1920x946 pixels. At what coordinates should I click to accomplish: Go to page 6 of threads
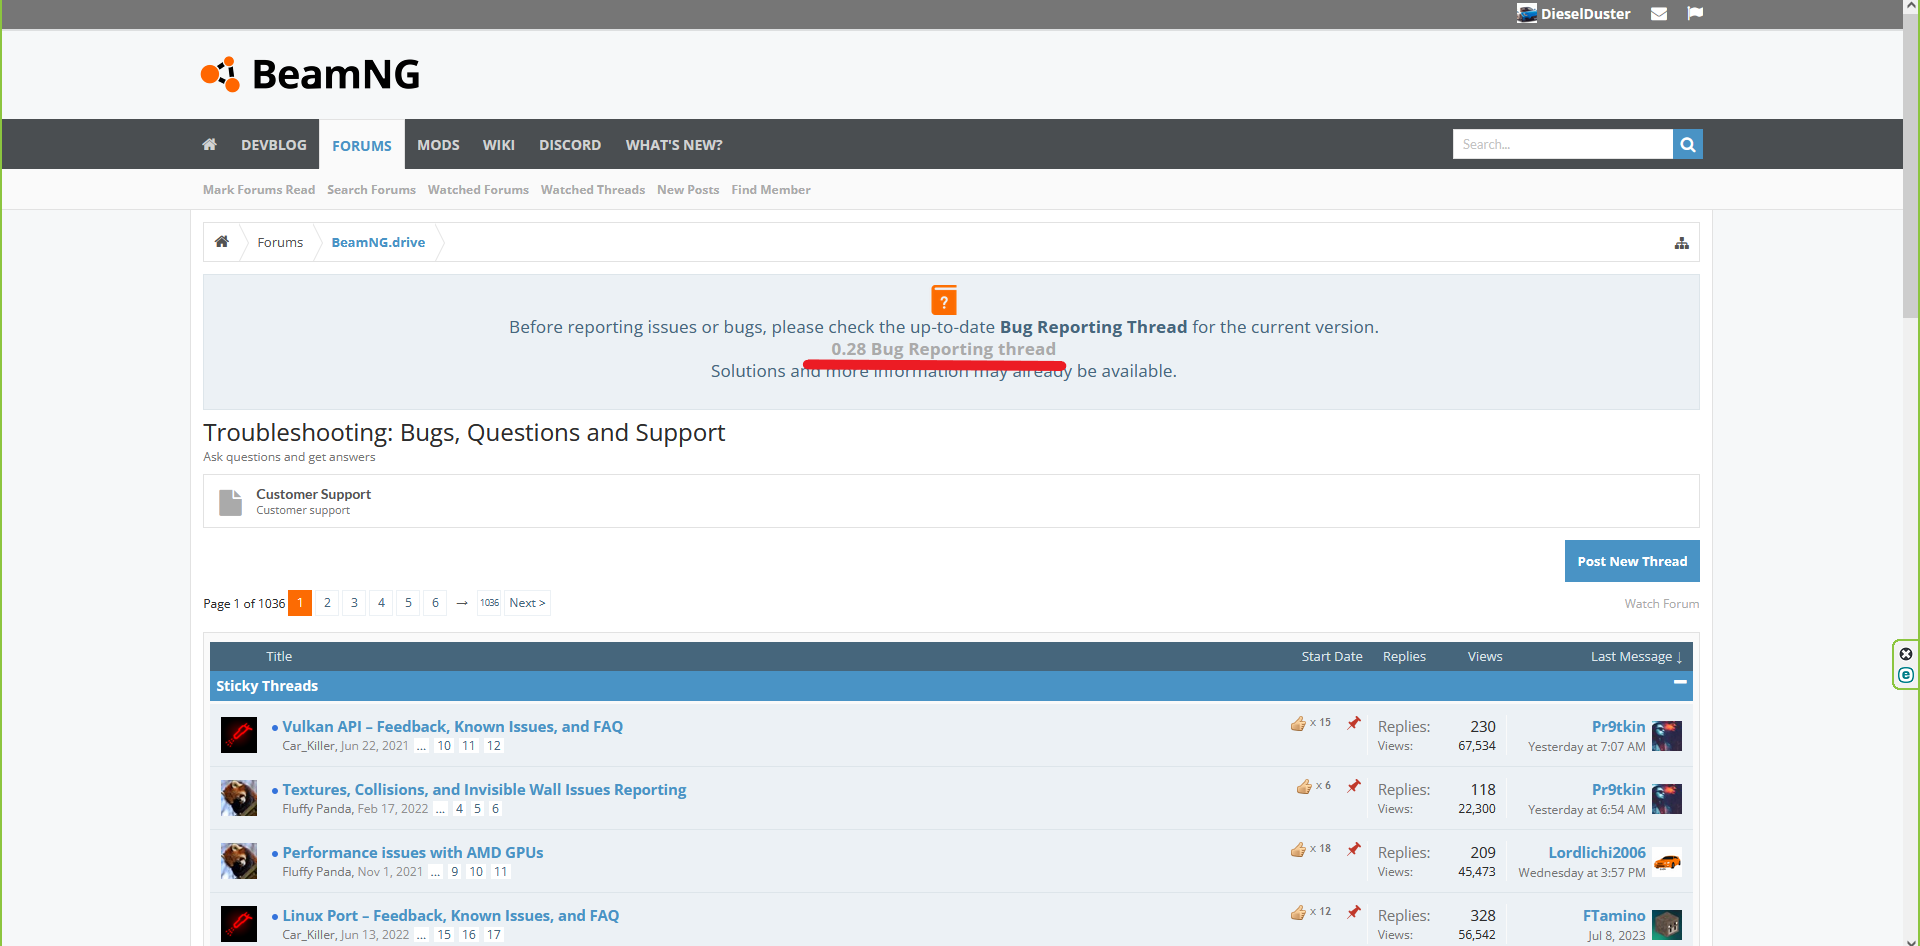pyautogui.click(x=435, y=603)
